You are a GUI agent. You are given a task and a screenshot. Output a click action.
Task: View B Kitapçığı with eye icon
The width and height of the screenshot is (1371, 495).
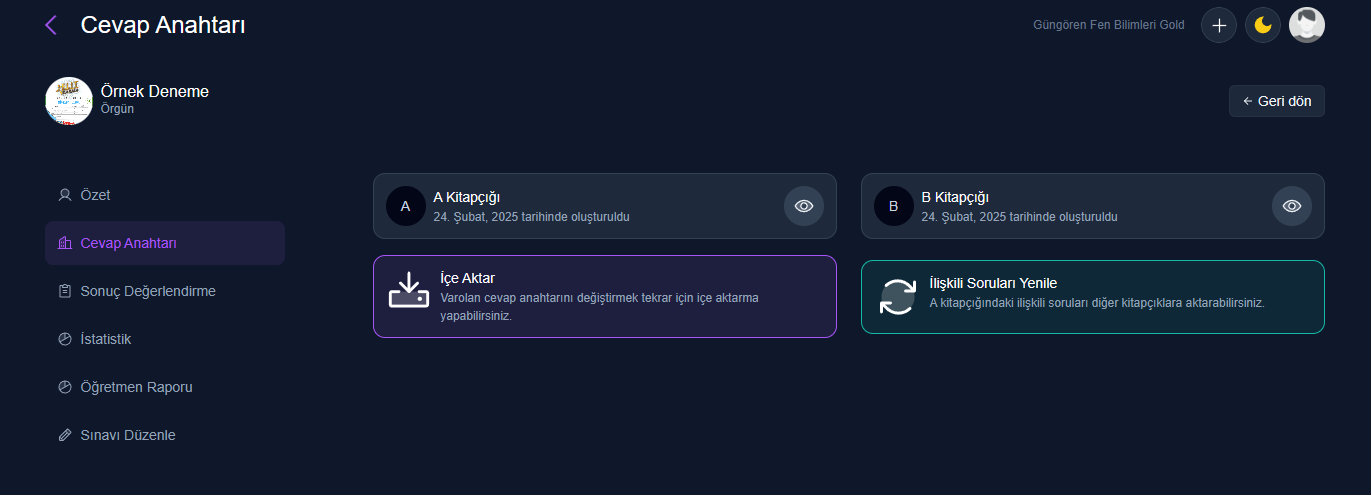pyautogui.click(x=1292, y=206)
